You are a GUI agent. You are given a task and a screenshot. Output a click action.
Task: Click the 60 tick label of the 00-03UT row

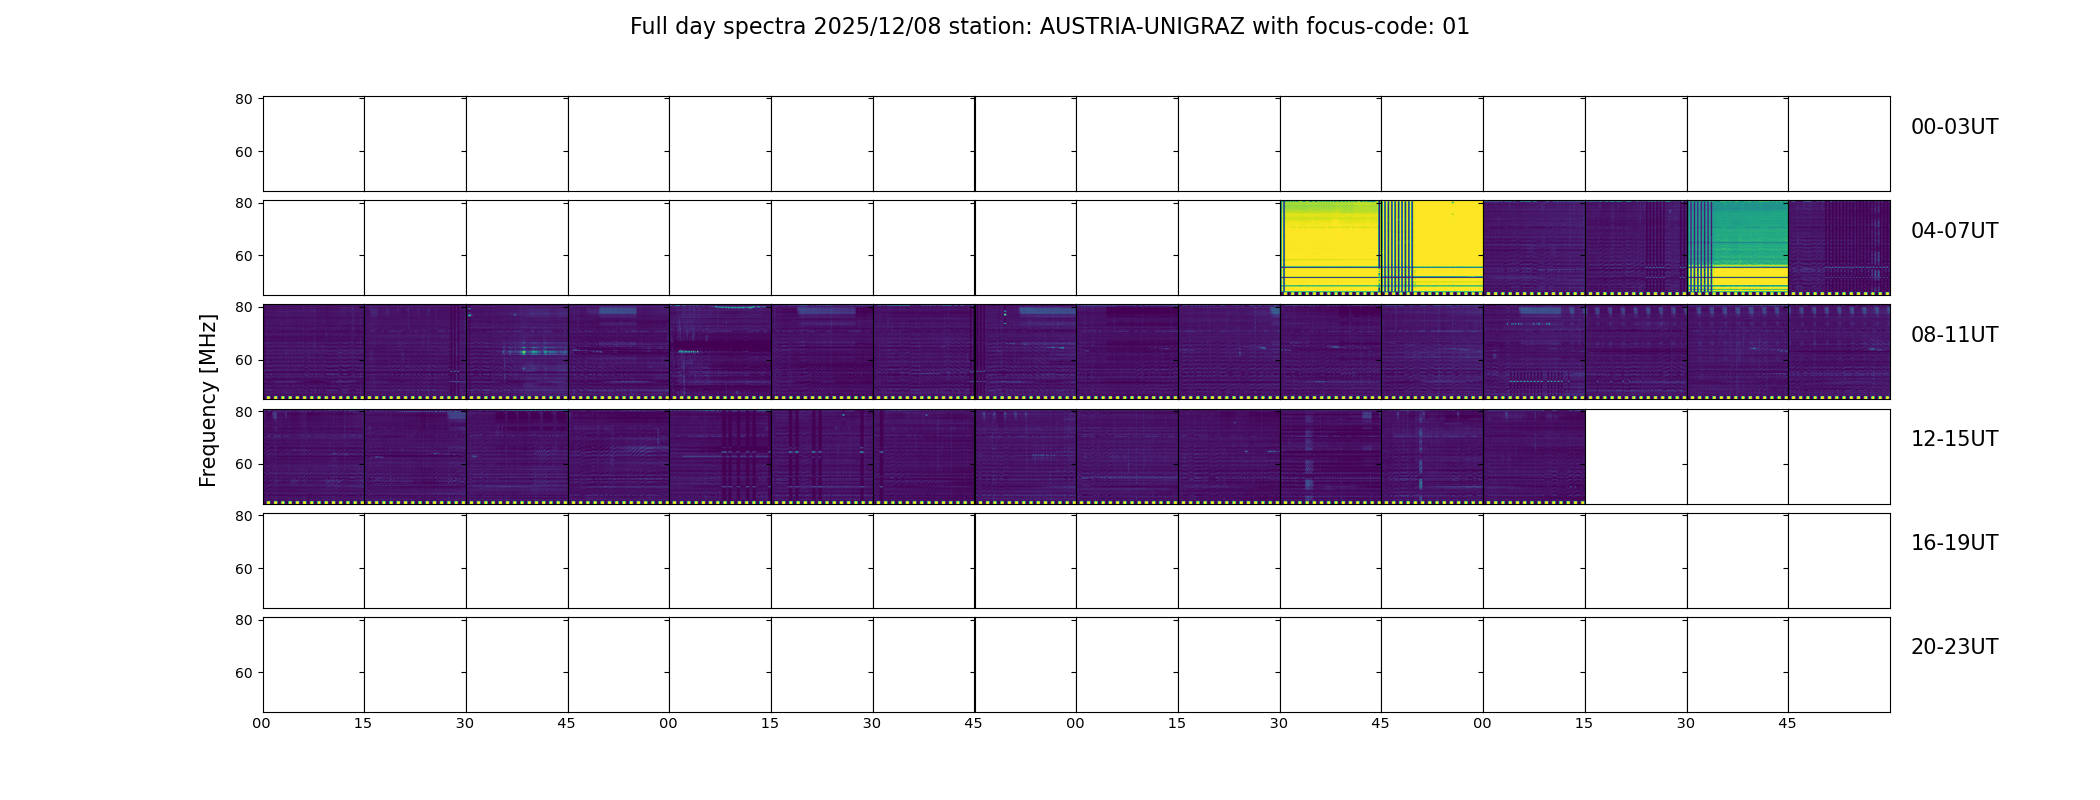click(x=243, y=152)
